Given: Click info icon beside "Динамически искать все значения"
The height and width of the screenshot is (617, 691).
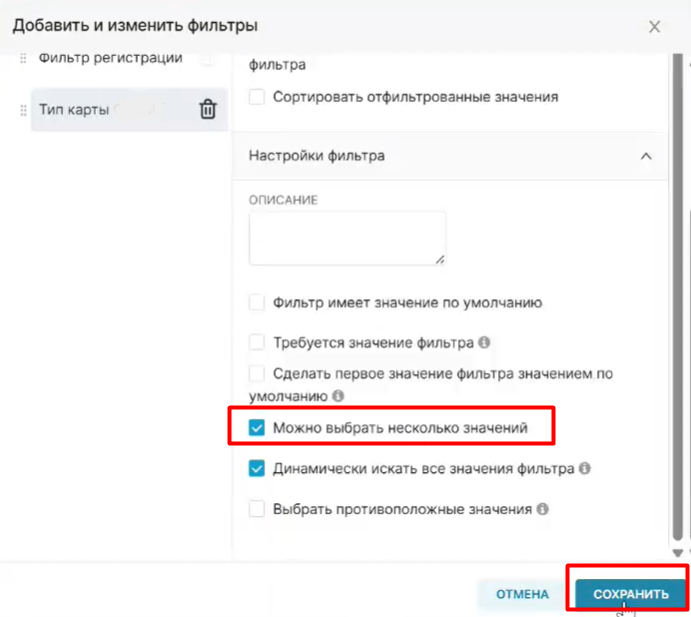Looking at the screenshot, I should [x=584, y=467].
